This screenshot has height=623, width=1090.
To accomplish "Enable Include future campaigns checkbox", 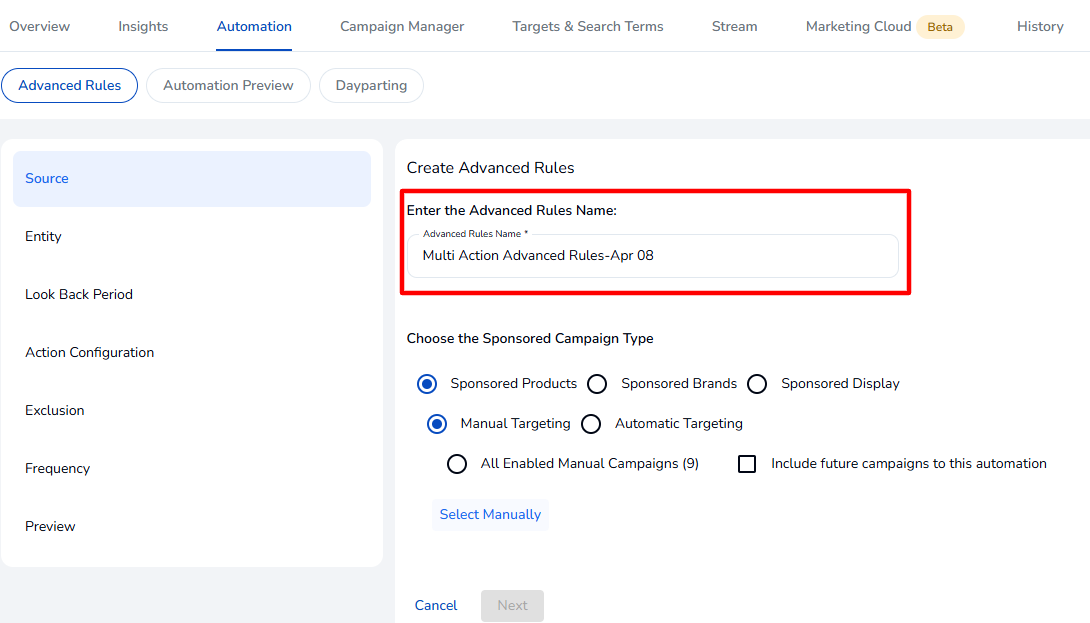I will [747, 464].
